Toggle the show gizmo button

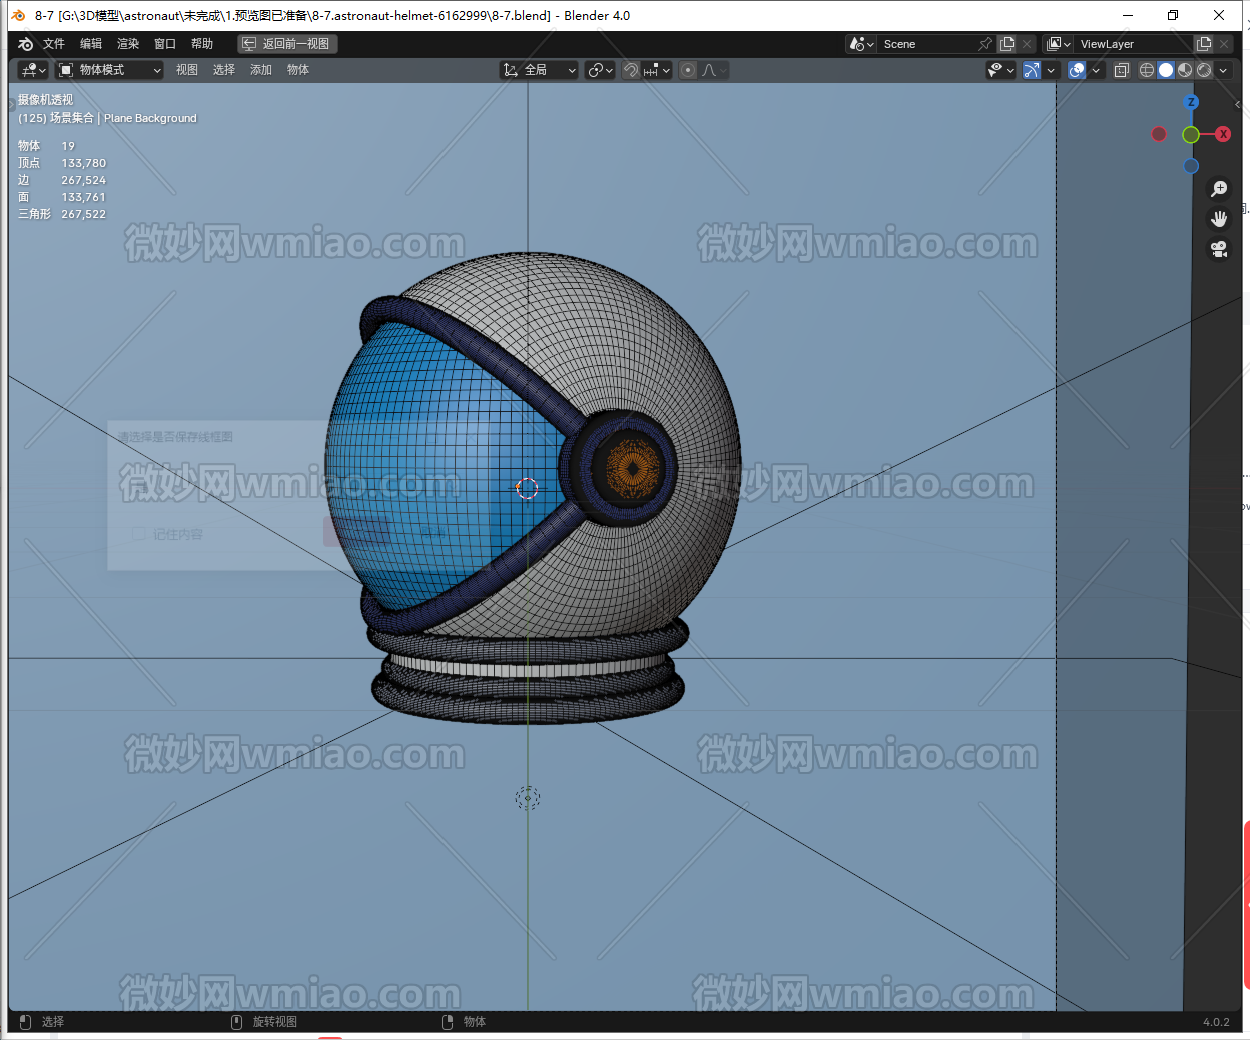click(x=1032, y=70)
